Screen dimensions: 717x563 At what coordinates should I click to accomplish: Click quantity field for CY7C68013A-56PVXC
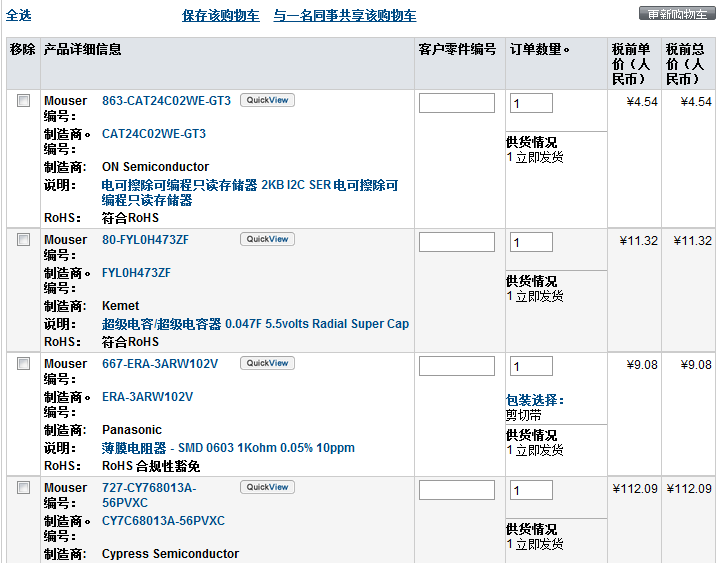pyautogui.click(x=531, y=490)
